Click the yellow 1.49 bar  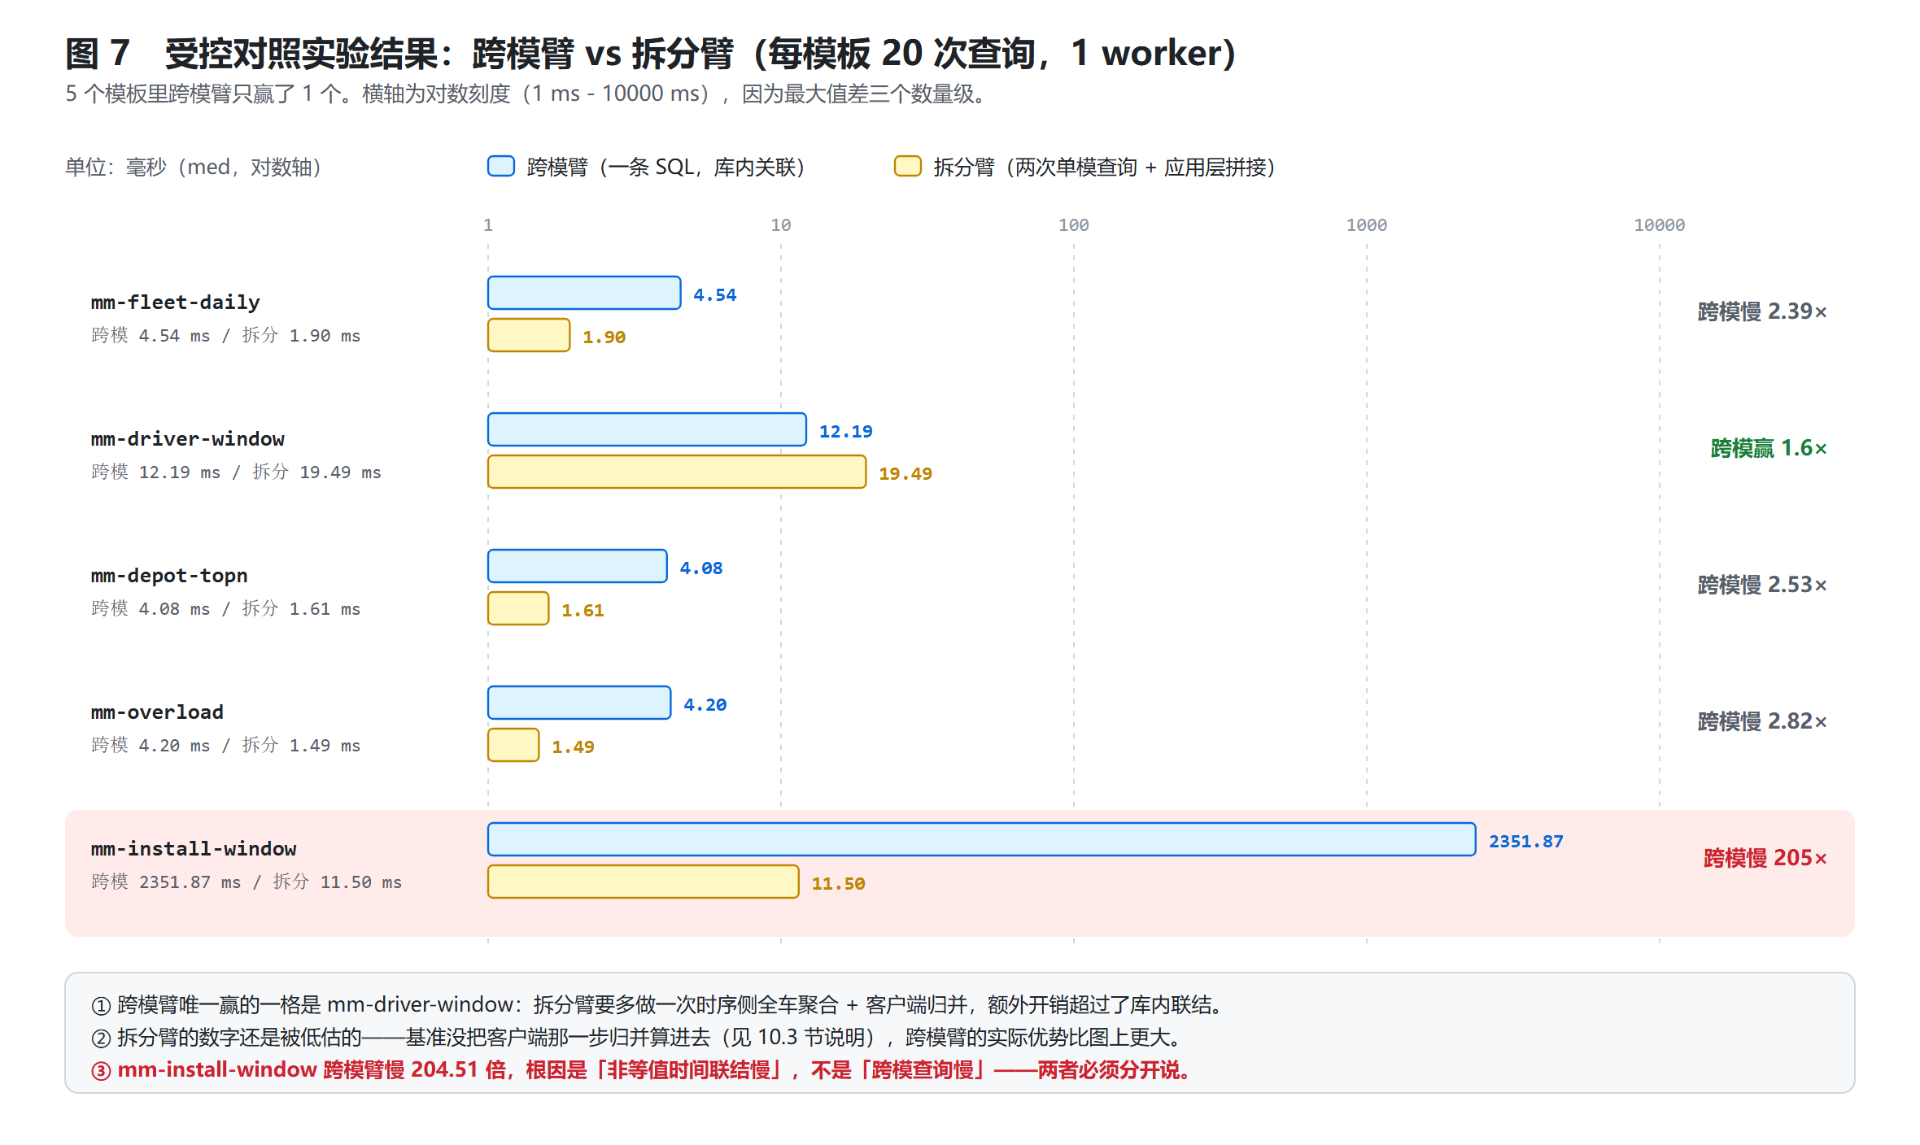pyautogui.click(x=513, y=745)
